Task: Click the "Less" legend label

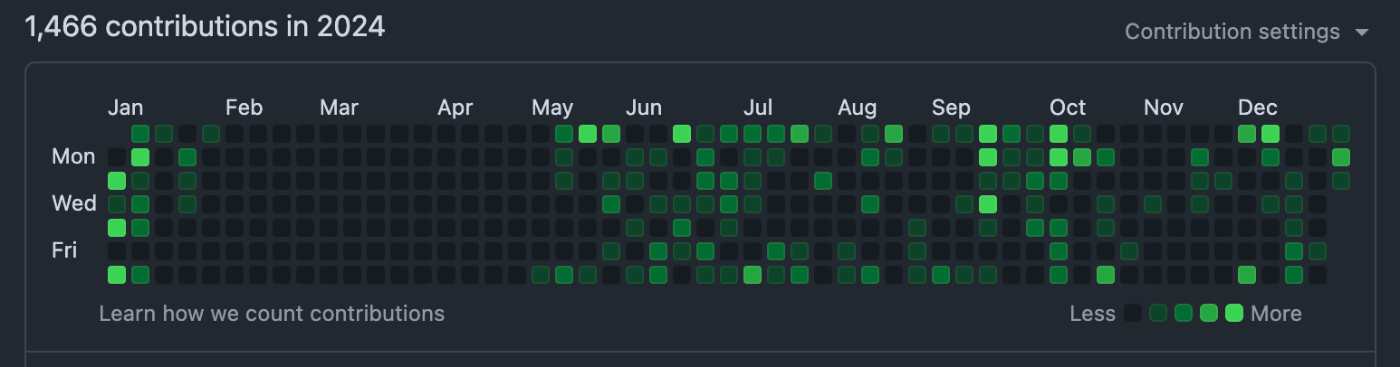Action: pos(1092,313)
